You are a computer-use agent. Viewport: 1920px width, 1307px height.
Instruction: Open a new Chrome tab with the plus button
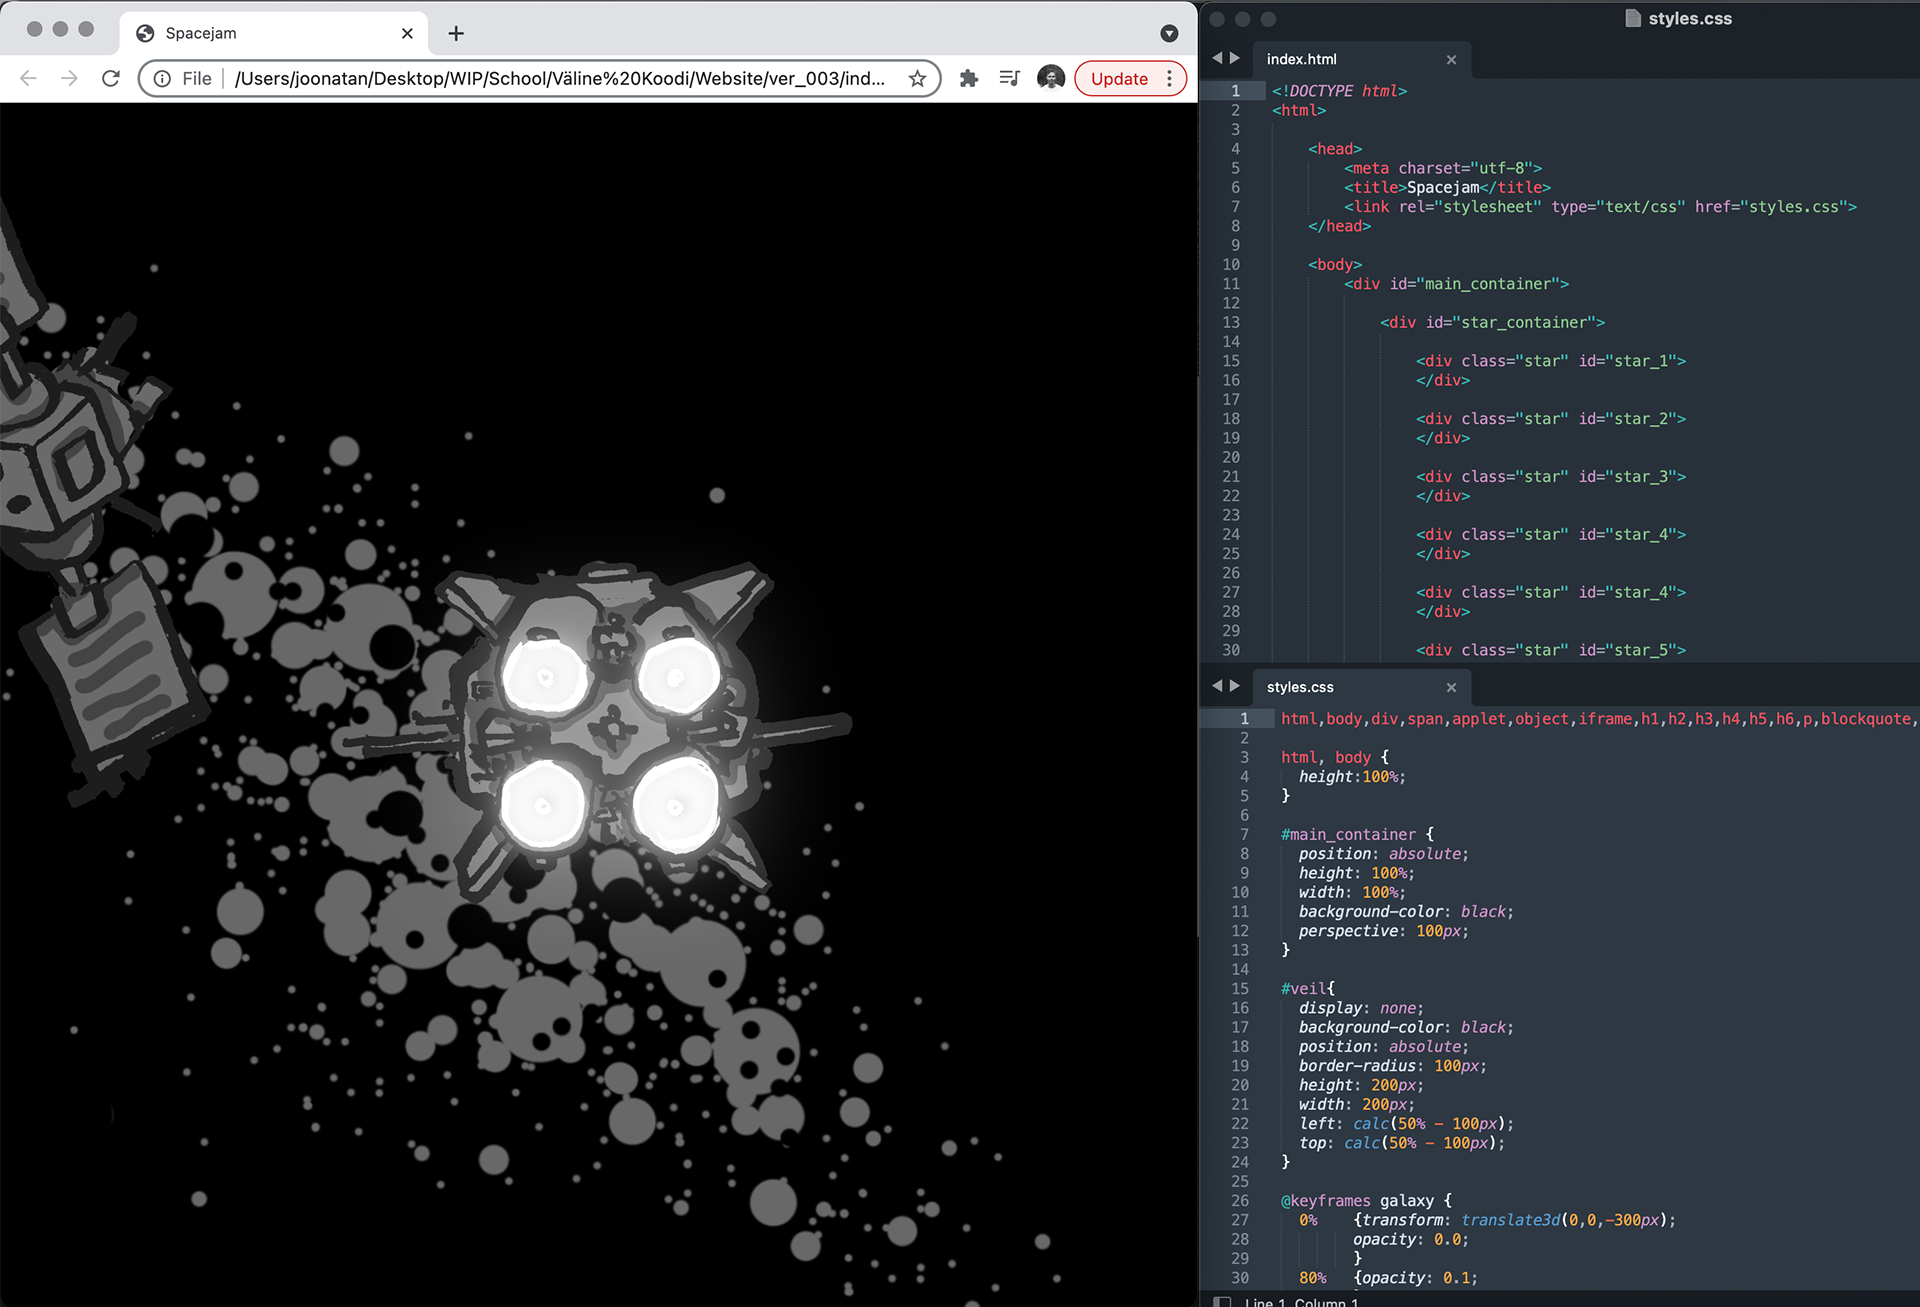pyautogui.click(x=456, y=33)
